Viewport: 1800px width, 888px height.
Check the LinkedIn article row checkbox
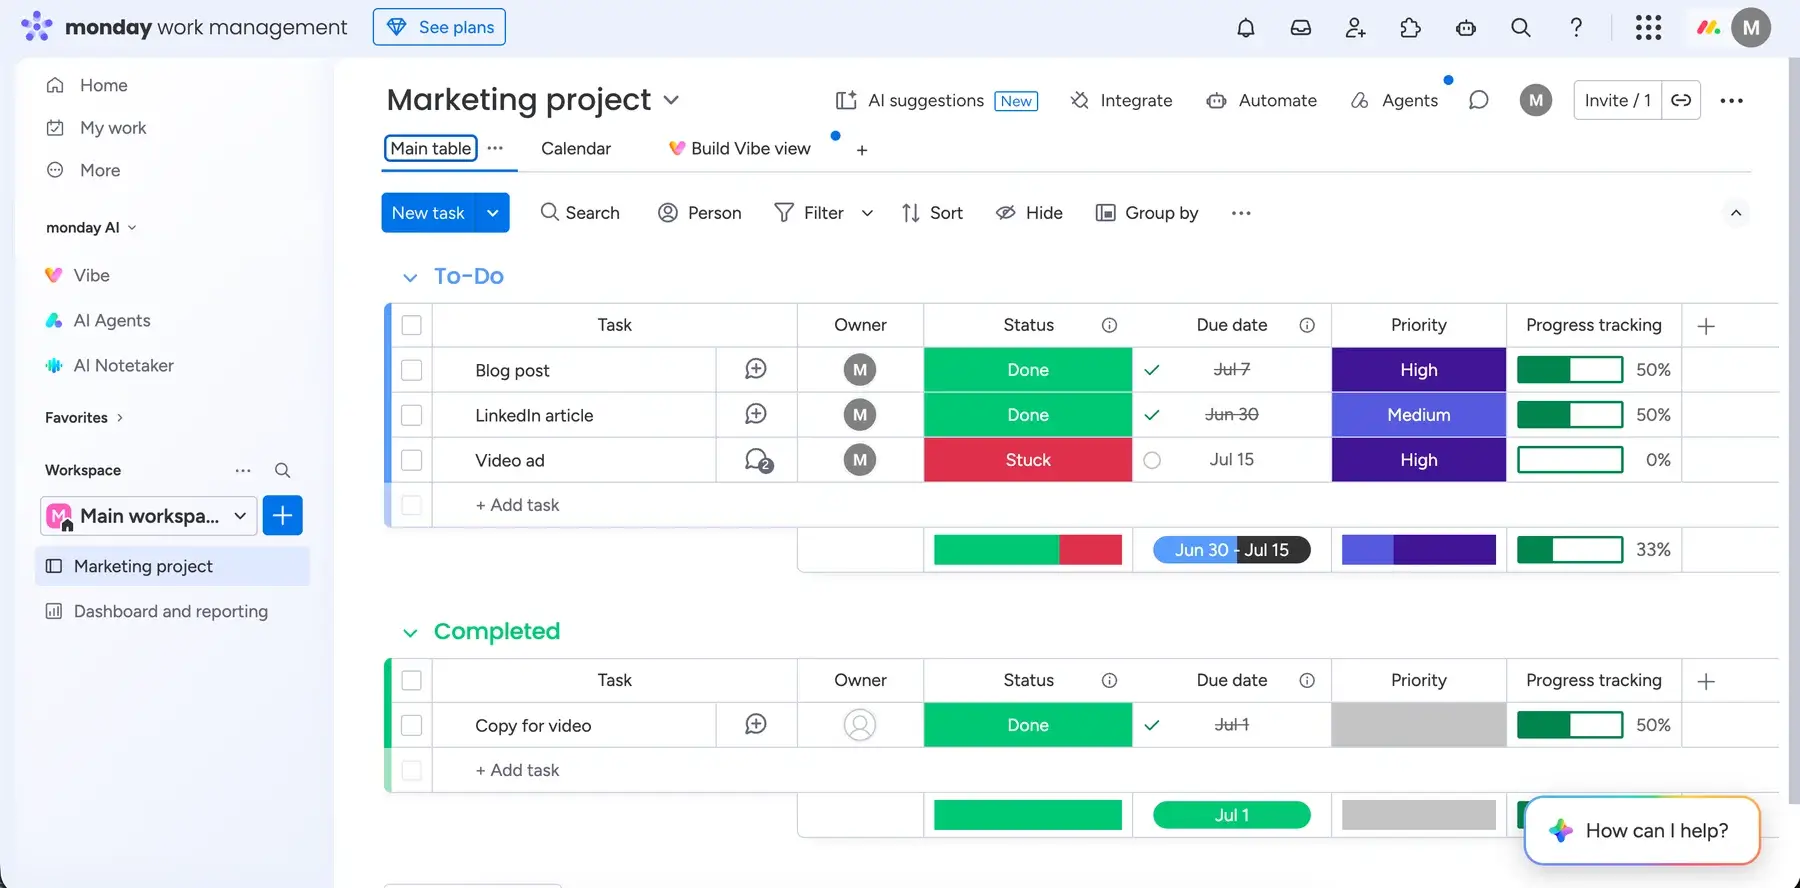point(411,415)
